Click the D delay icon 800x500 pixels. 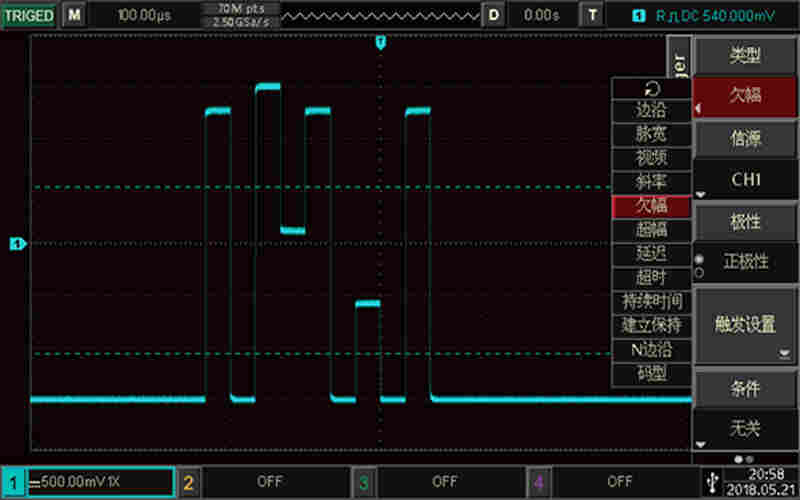[494, 15]
